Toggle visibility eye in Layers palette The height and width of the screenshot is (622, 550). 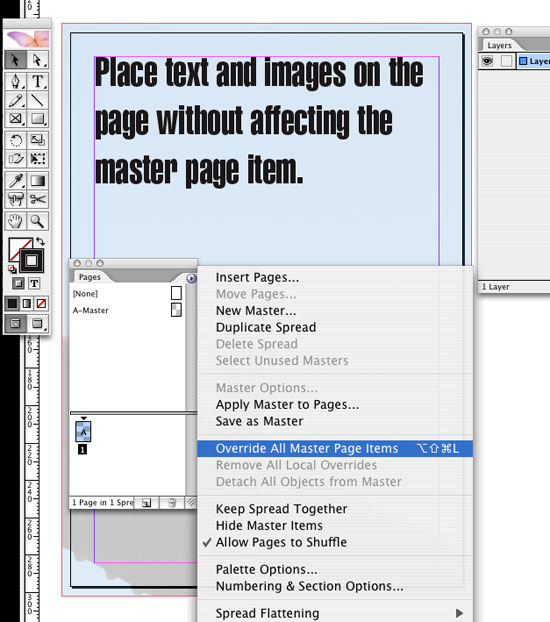[x=487, y=61]
